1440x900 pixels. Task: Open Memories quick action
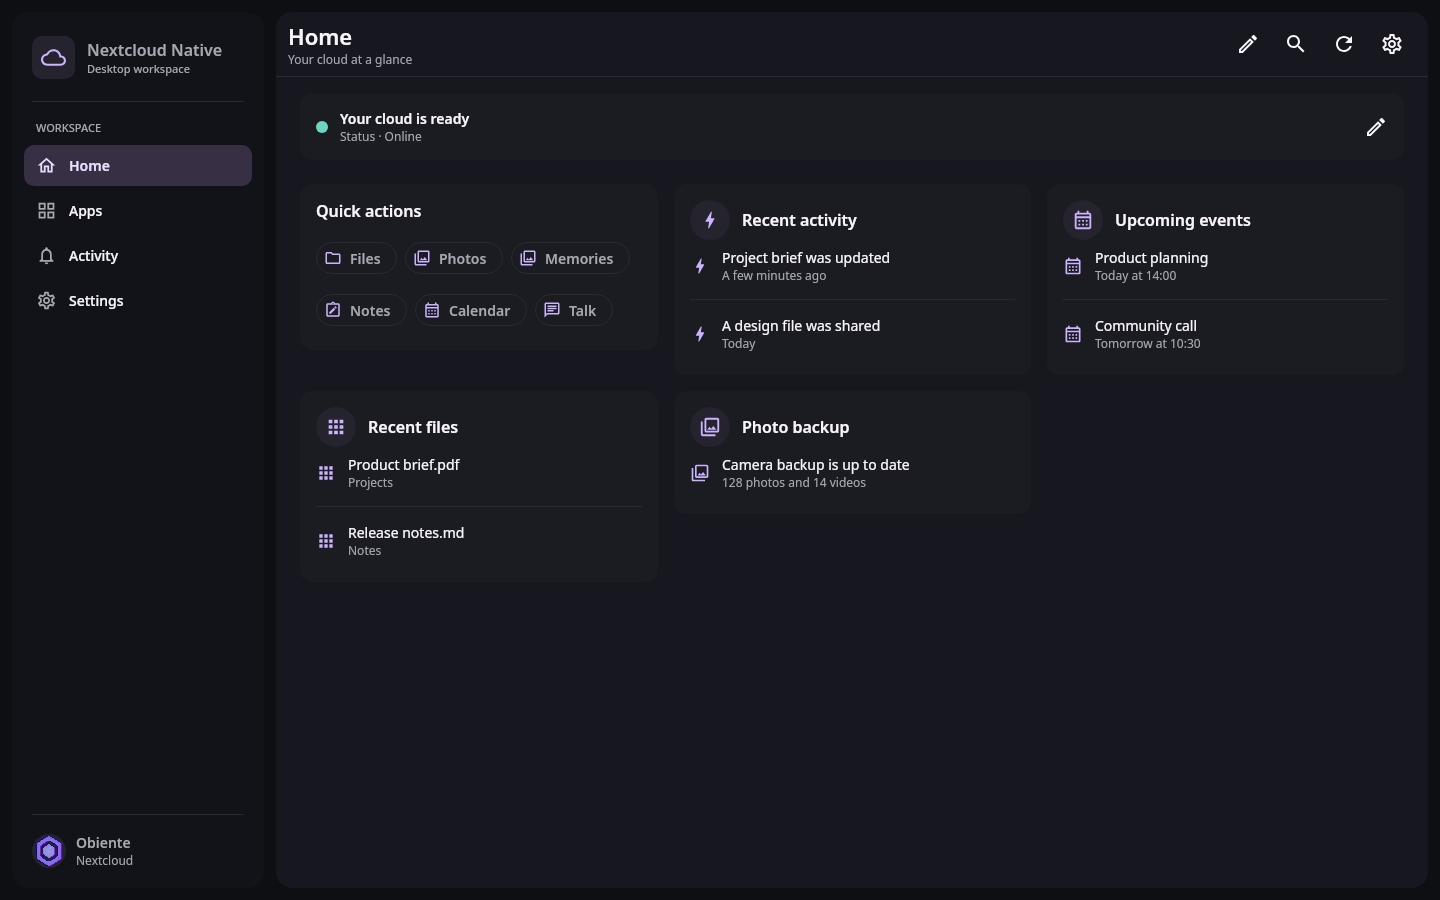pyautogui.click(x=570, y=258)
